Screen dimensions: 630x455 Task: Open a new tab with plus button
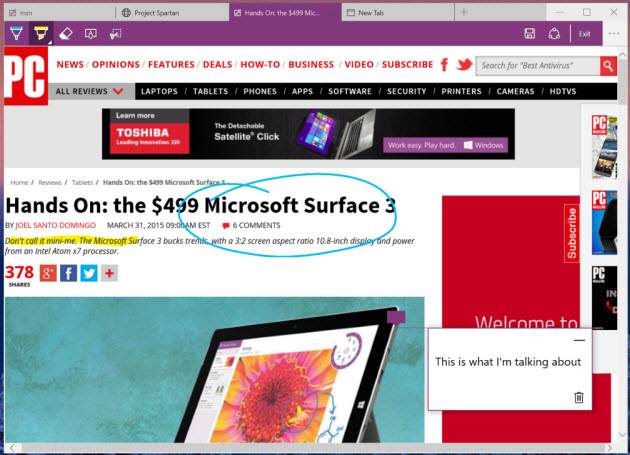(464, 12)
